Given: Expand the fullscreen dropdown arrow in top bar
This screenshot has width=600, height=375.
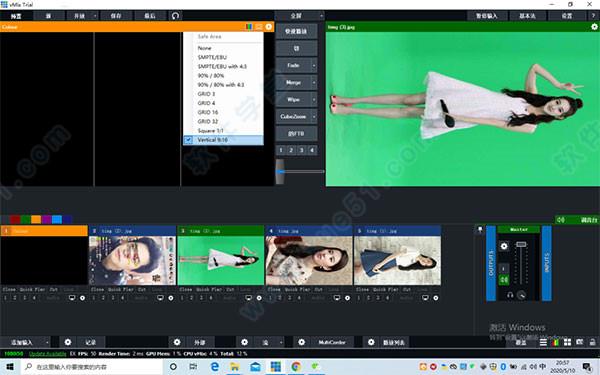Looking at the screenshot, I should coord(321,16).
